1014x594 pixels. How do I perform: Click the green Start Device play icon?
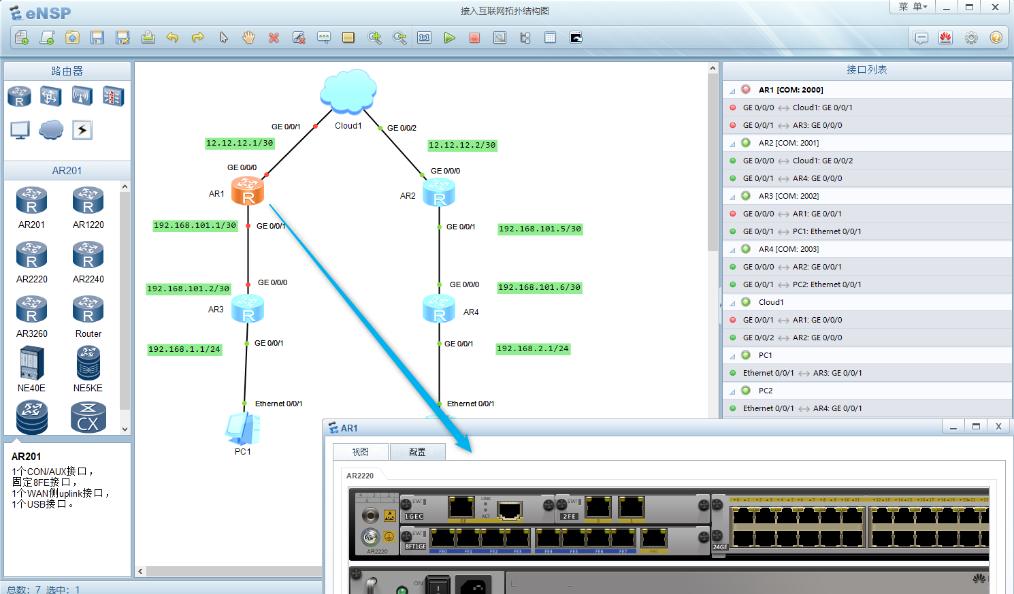point(449,38)
